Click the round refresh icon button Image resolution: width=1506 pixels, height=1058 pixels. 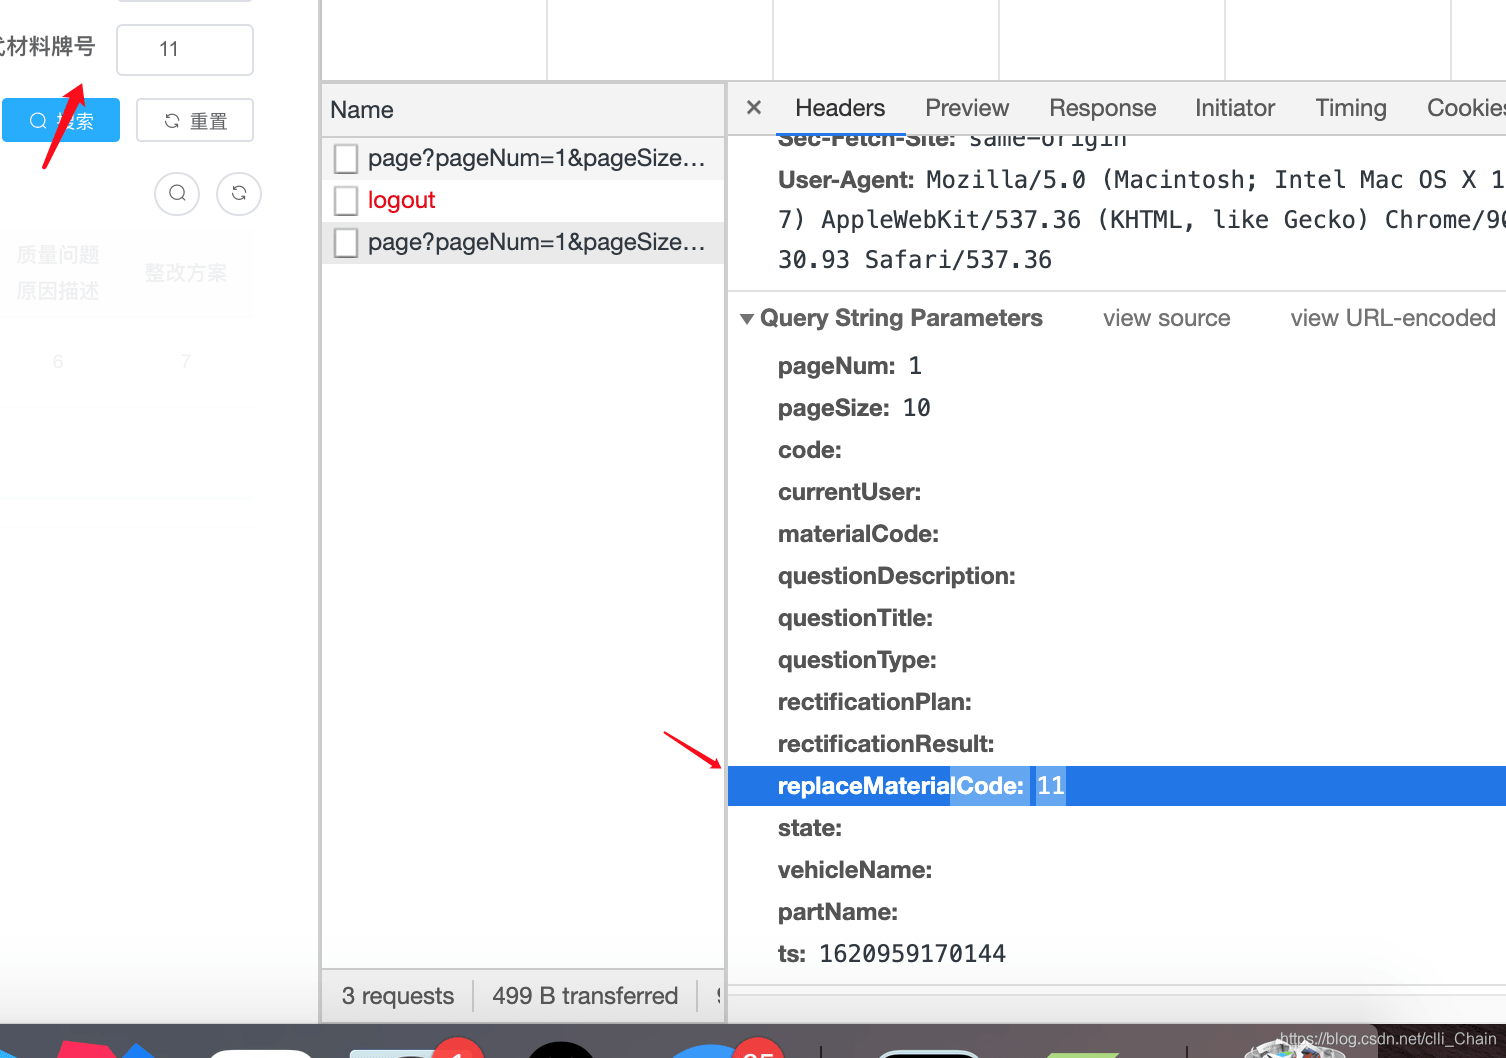239,193
